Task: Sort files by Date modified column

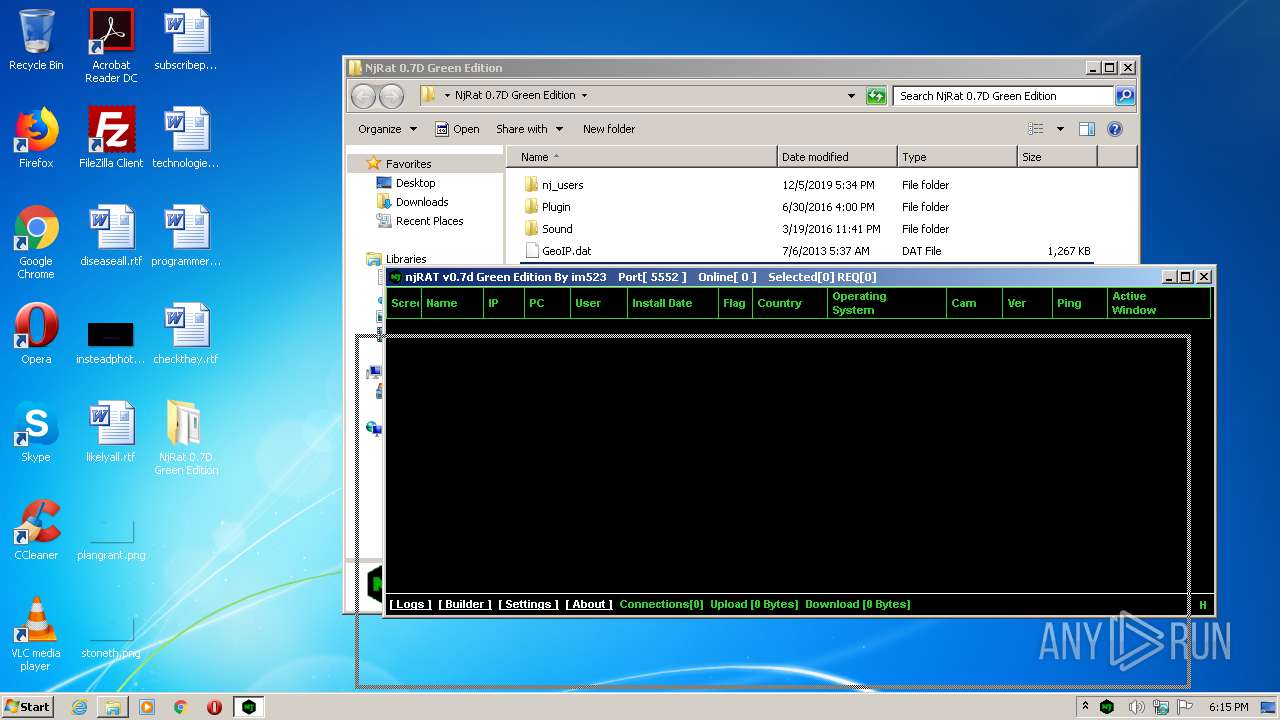Action: tap(837, 157)
